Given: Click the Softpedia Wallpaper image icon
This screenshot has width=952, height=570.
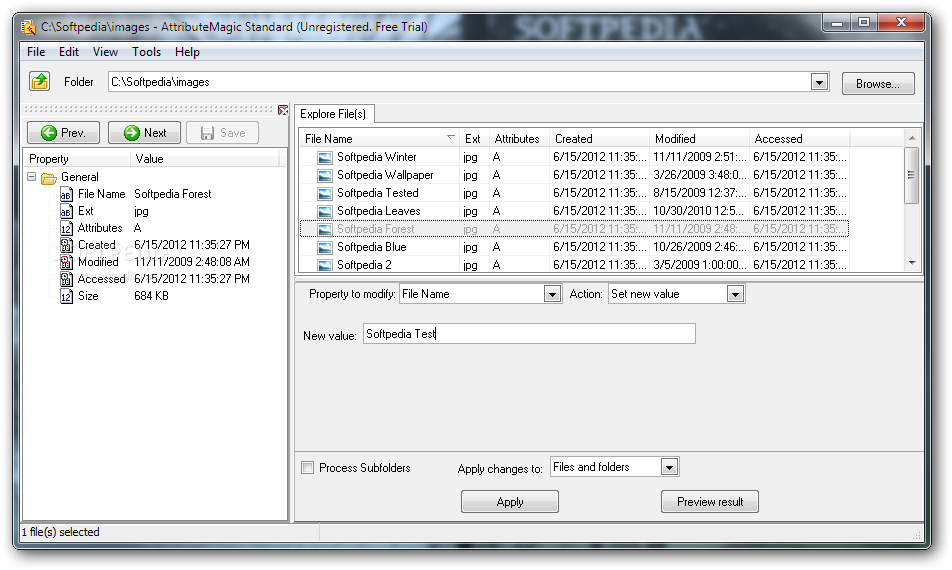Looking at the screenshot, I should click(325, 175).
